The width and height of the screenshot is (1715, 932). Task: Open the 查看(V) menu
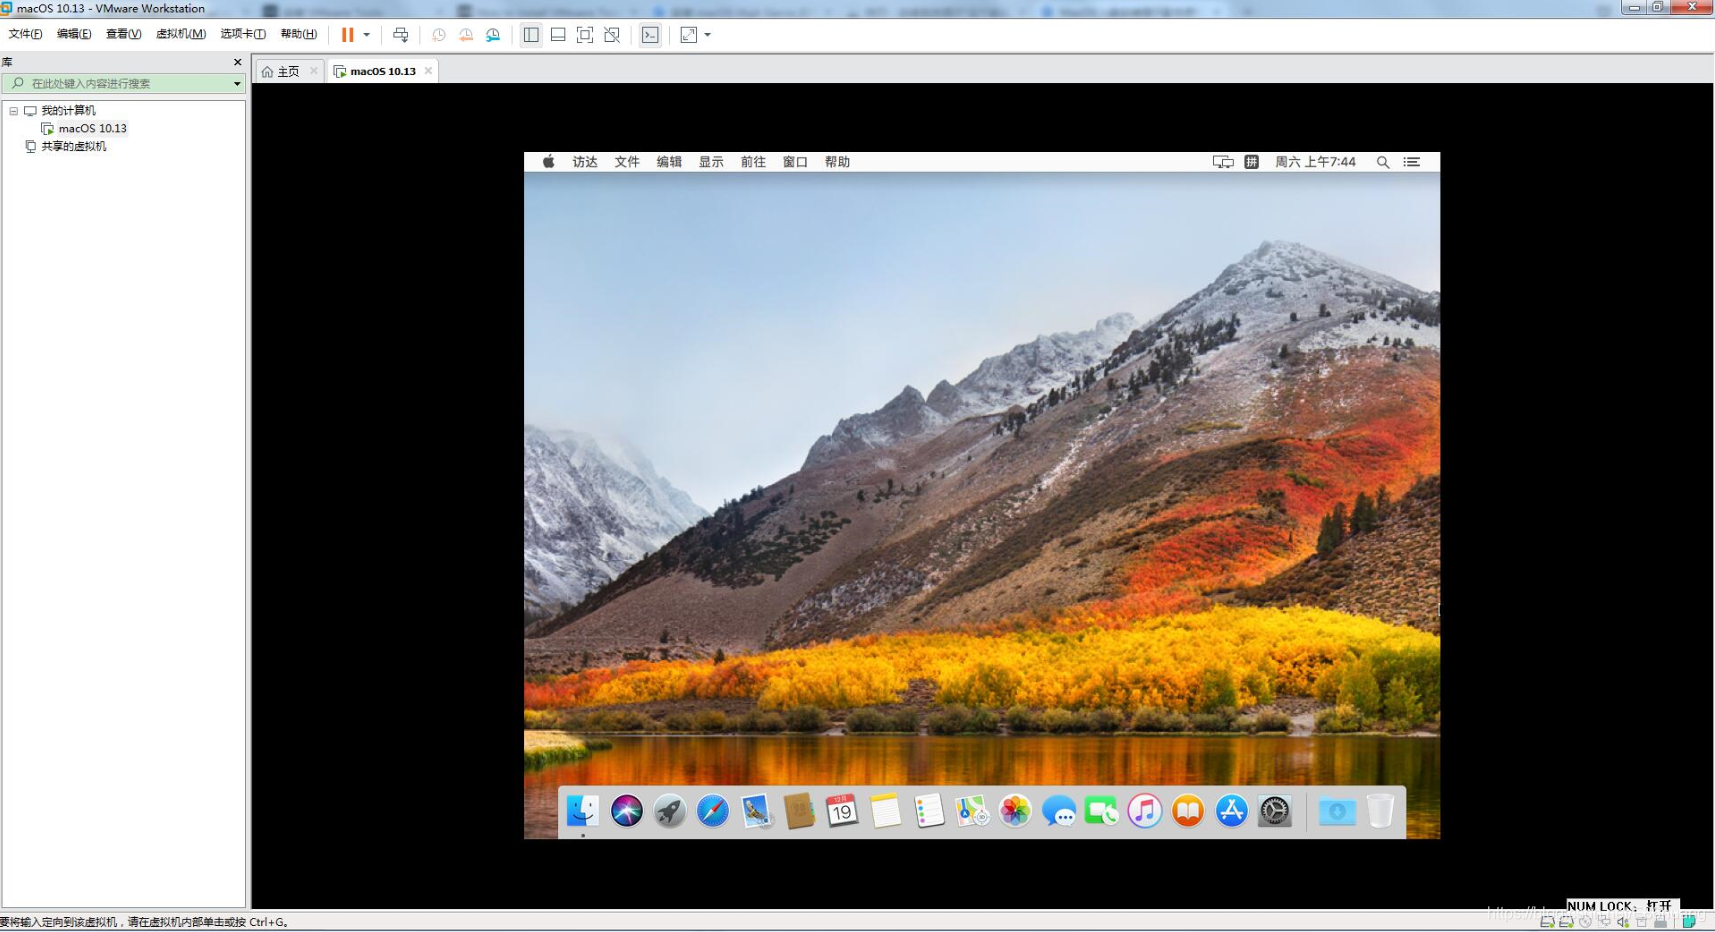(123, 34)
